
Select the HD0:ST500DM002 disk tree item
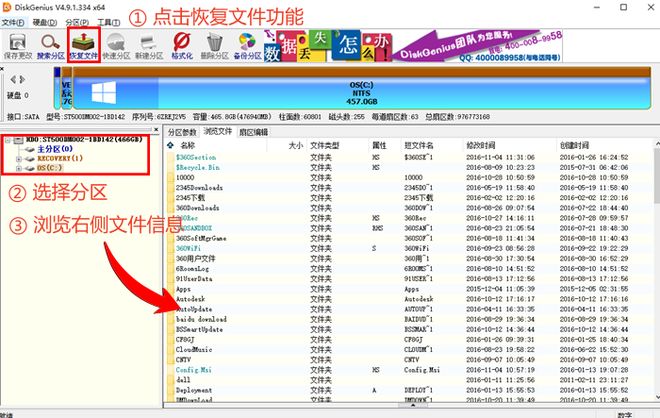[84, 139]
